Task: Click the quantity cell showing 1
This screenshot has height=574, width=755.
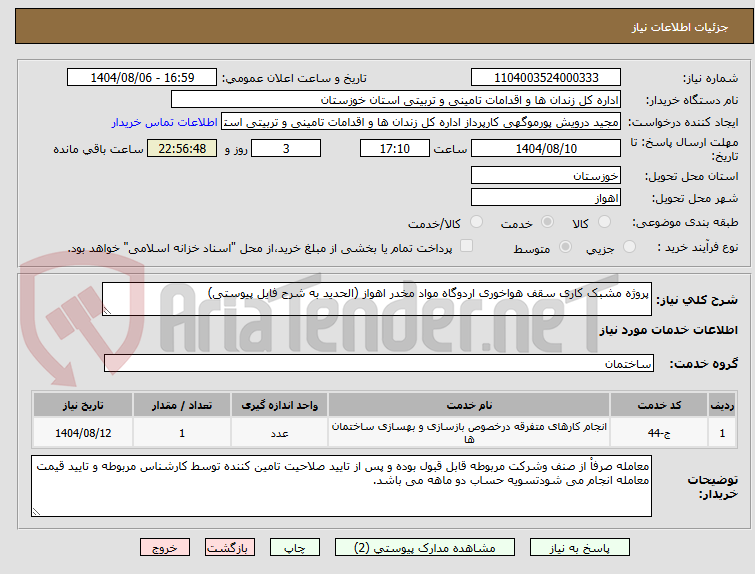Action: click(182, 433)
